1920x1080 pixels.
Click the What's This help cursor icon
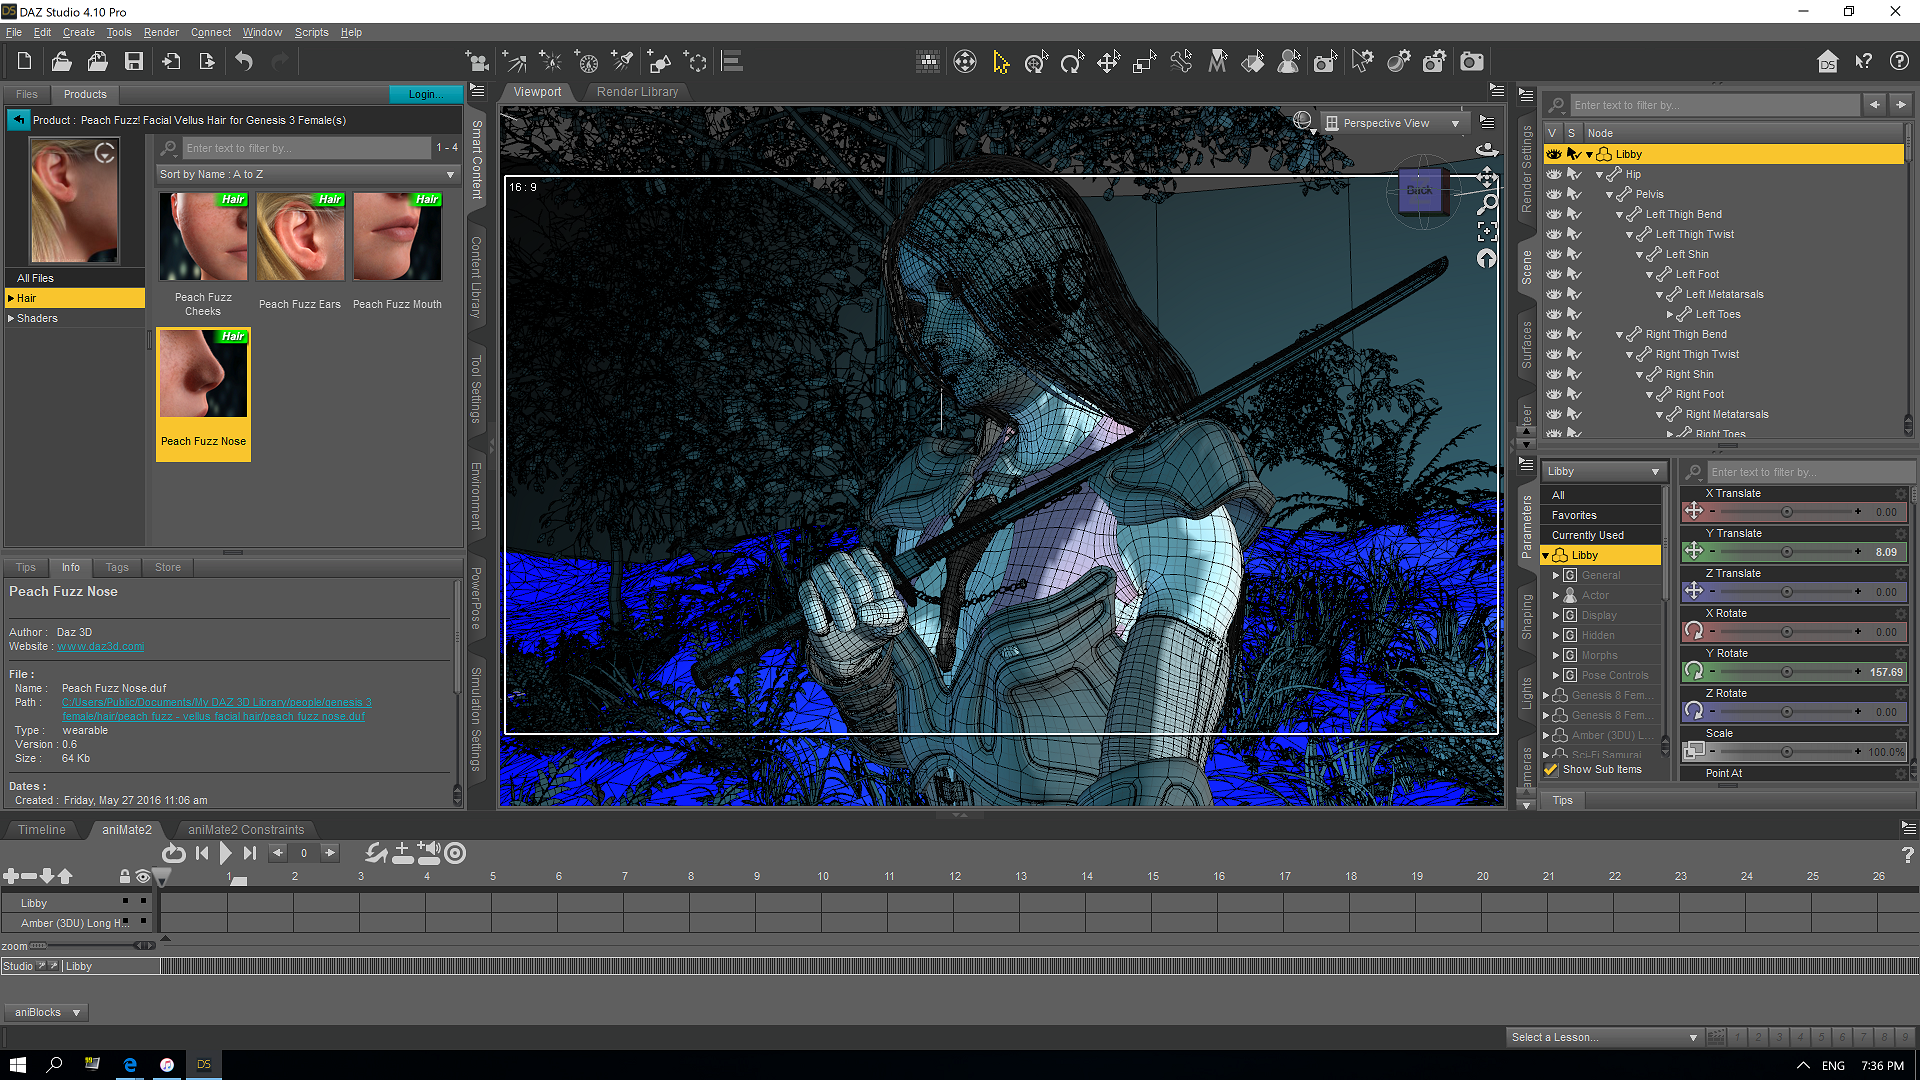pyautogui.click(x=1863, y=62)
